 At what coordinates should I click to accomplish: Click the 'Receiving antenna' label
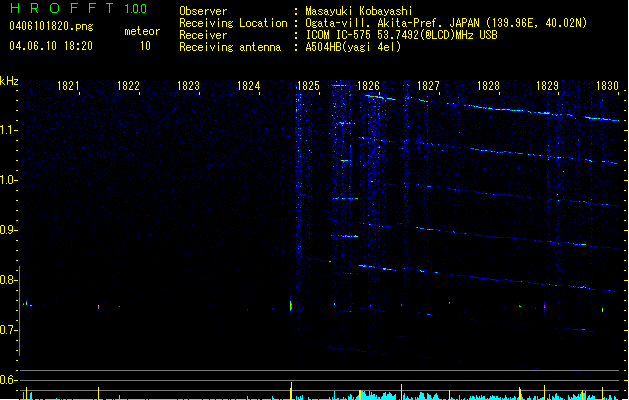230,47
